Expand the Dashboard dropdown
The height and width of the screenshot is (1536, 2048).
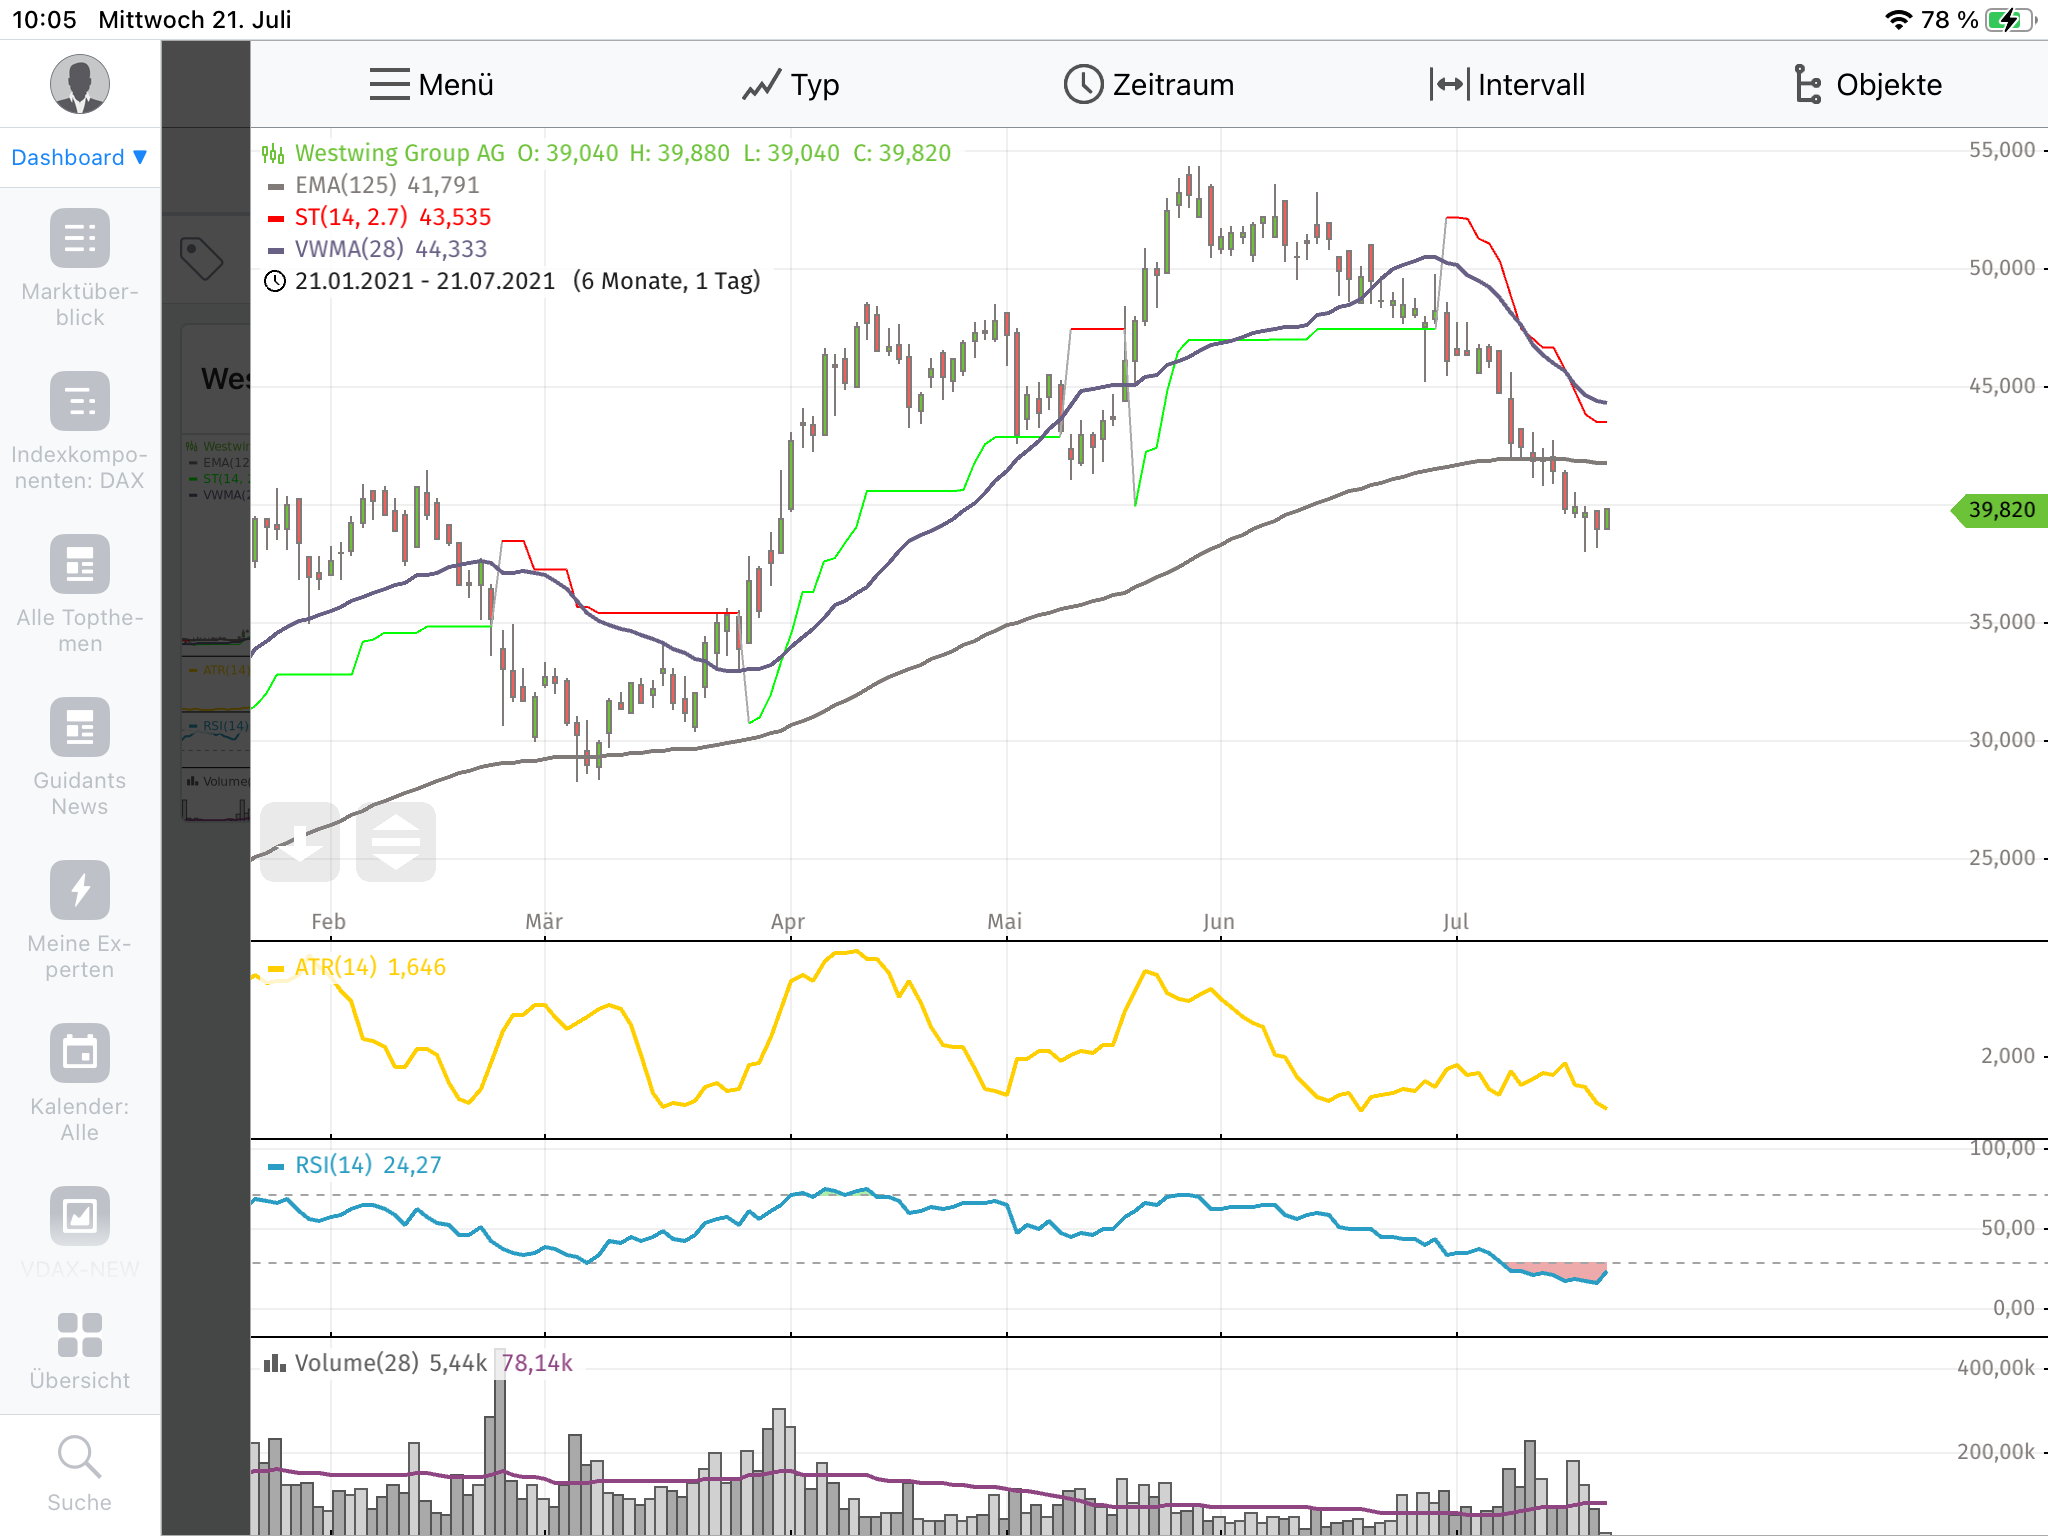[79, 157]
